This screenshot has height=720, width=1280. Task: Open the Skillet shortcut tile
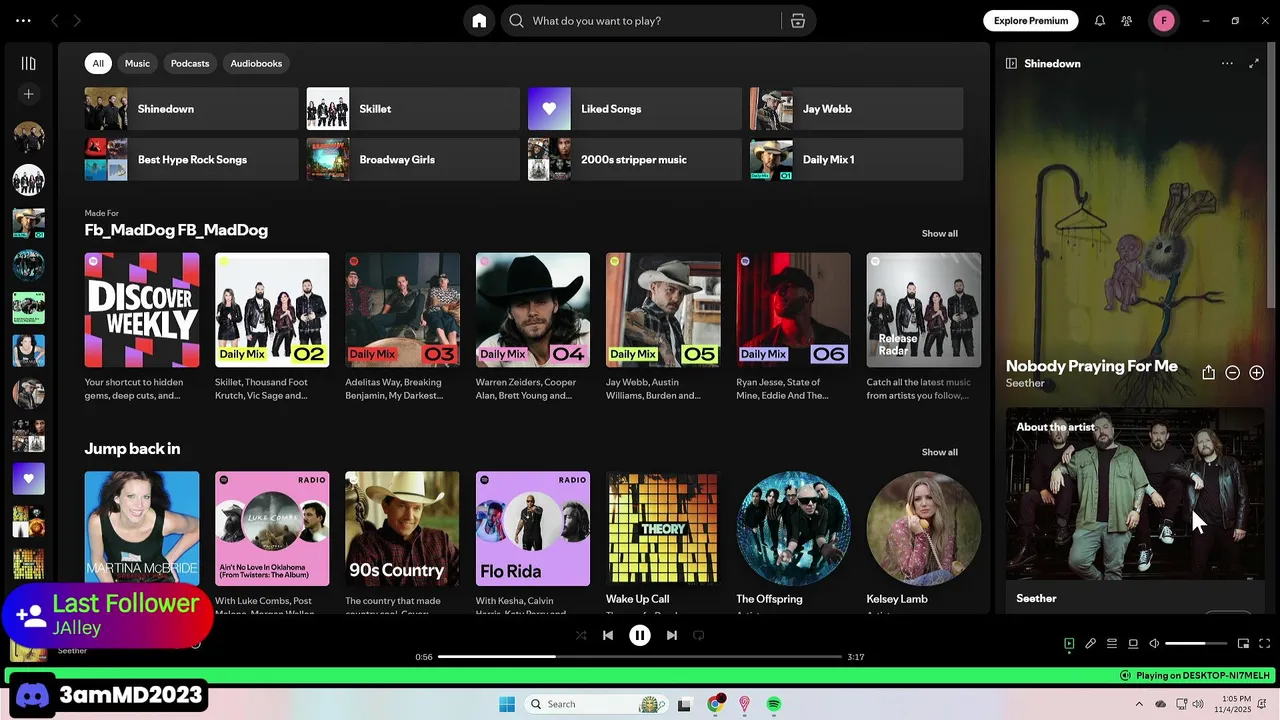click(413, 109)
